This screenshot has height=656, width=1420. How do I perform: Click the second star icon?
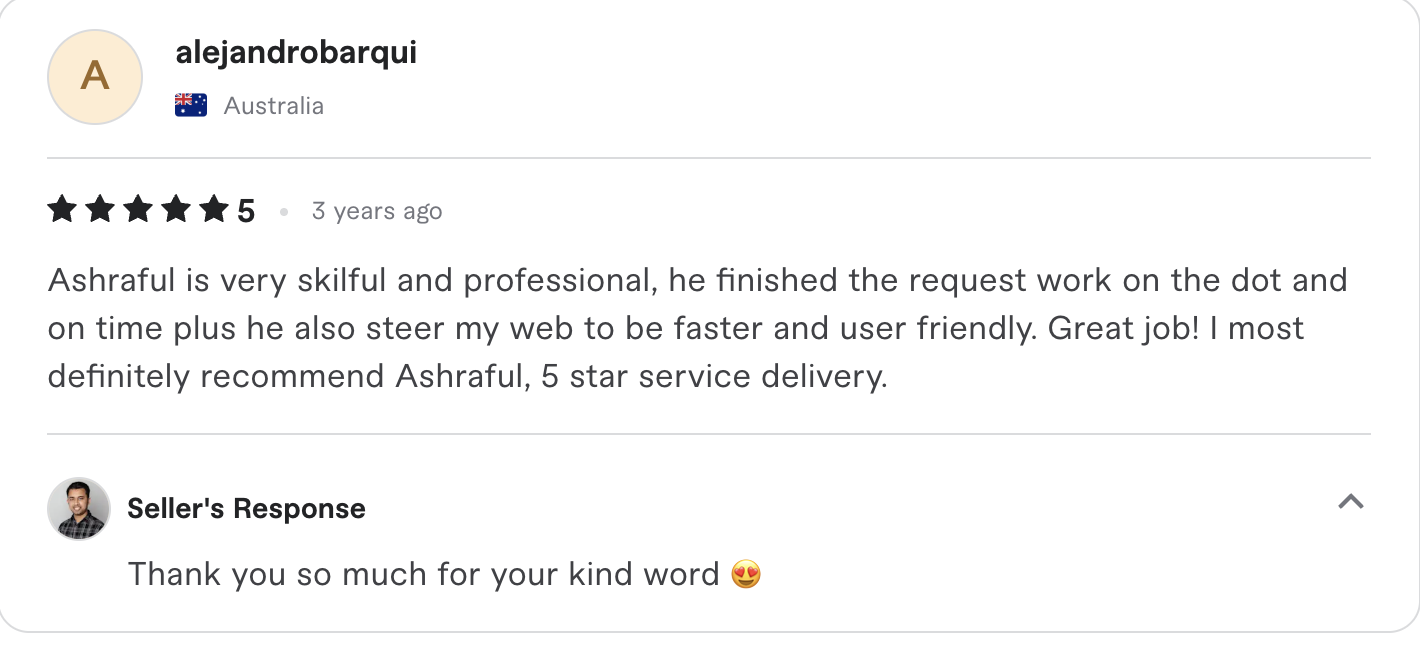101,210
